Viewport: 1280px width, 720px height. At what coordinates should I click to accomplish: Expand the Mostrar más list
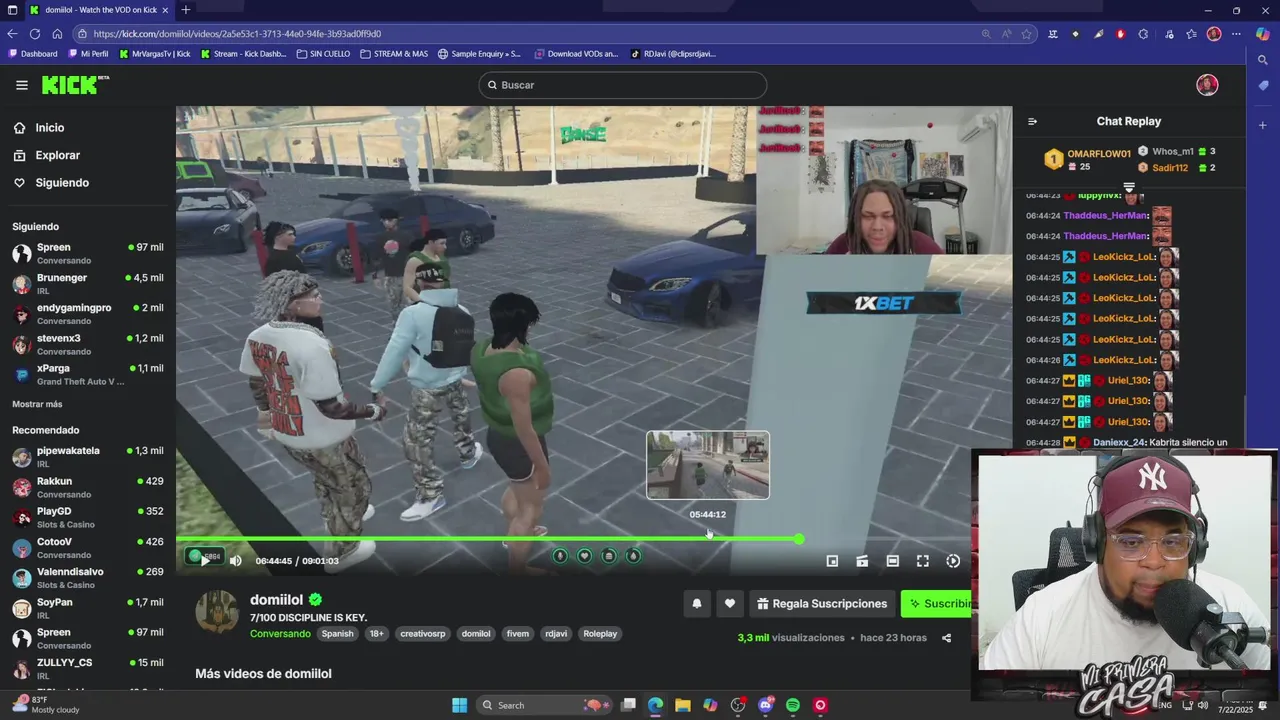(37, 404)
